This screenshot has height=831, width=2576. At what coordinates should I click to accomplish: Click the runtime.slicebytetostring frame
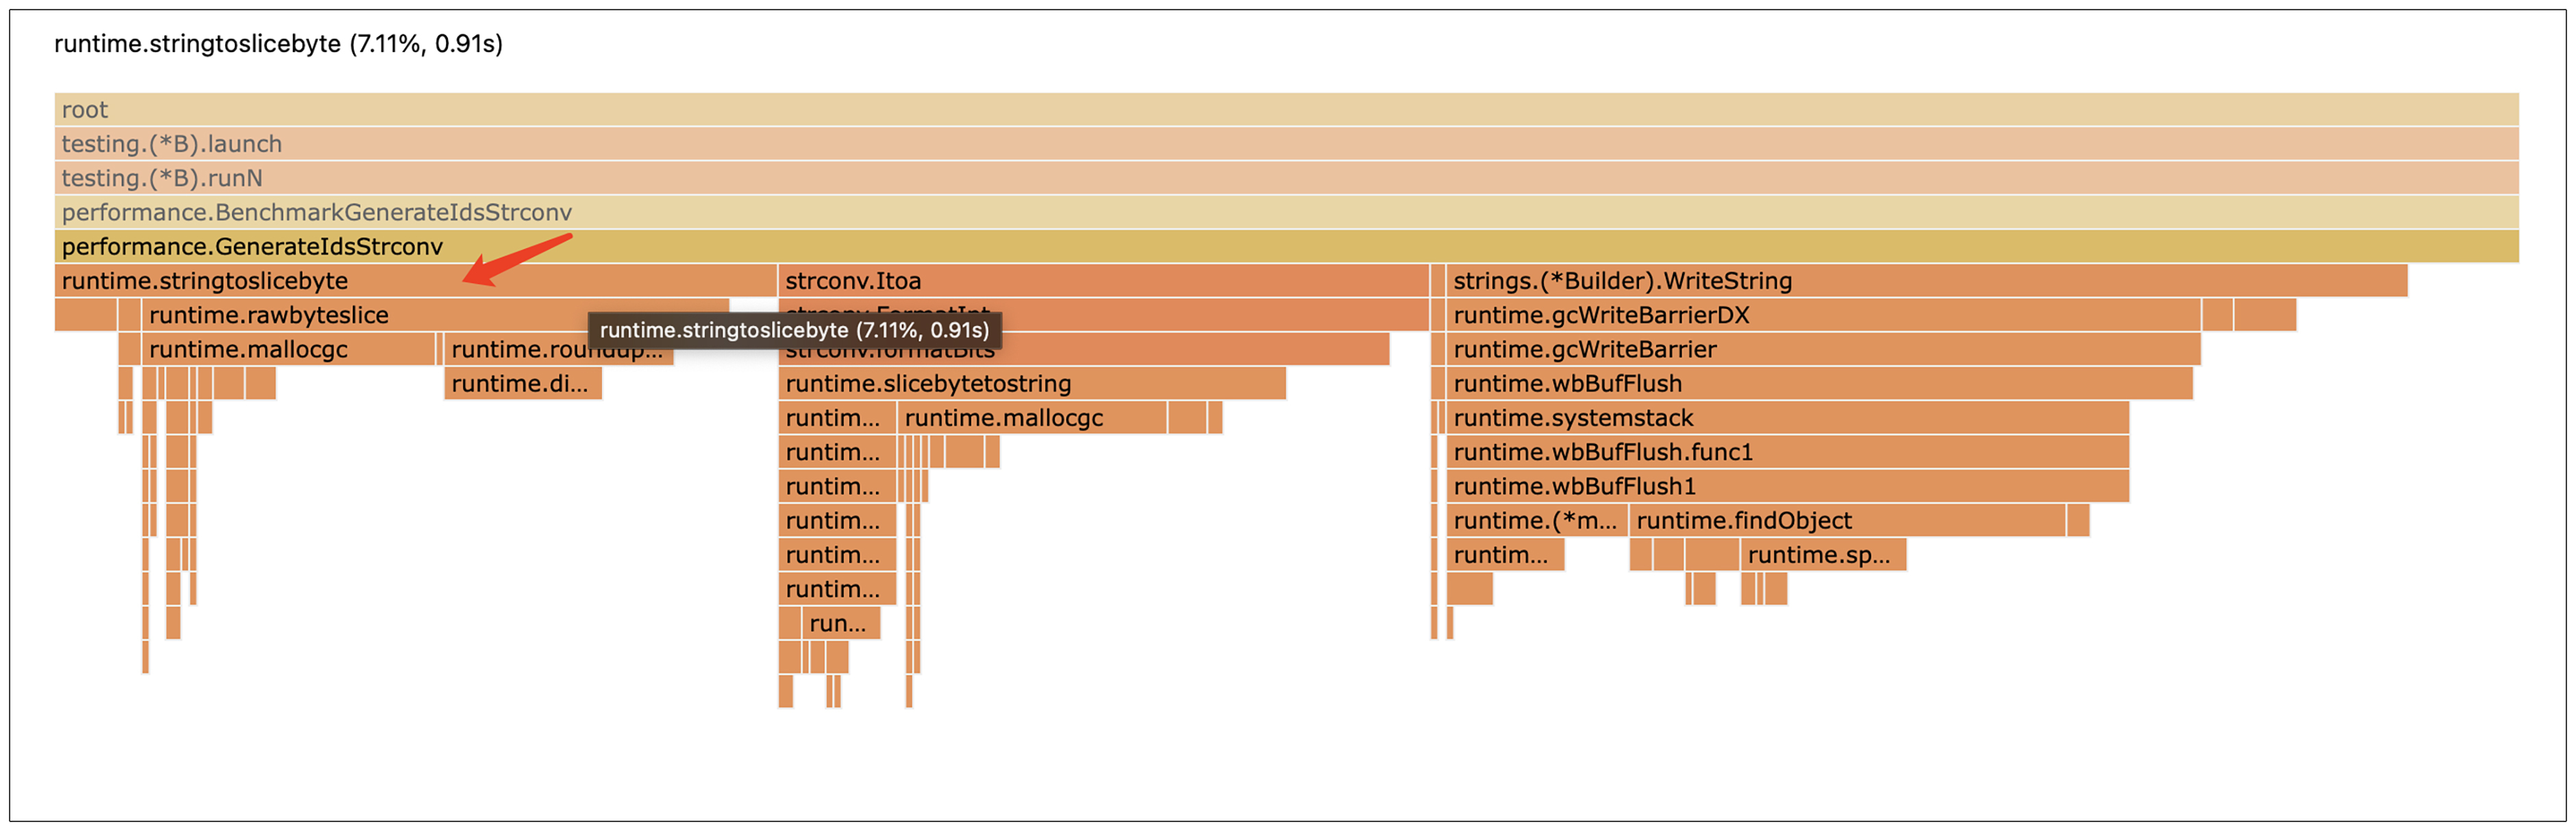[x=1031, y=384]
